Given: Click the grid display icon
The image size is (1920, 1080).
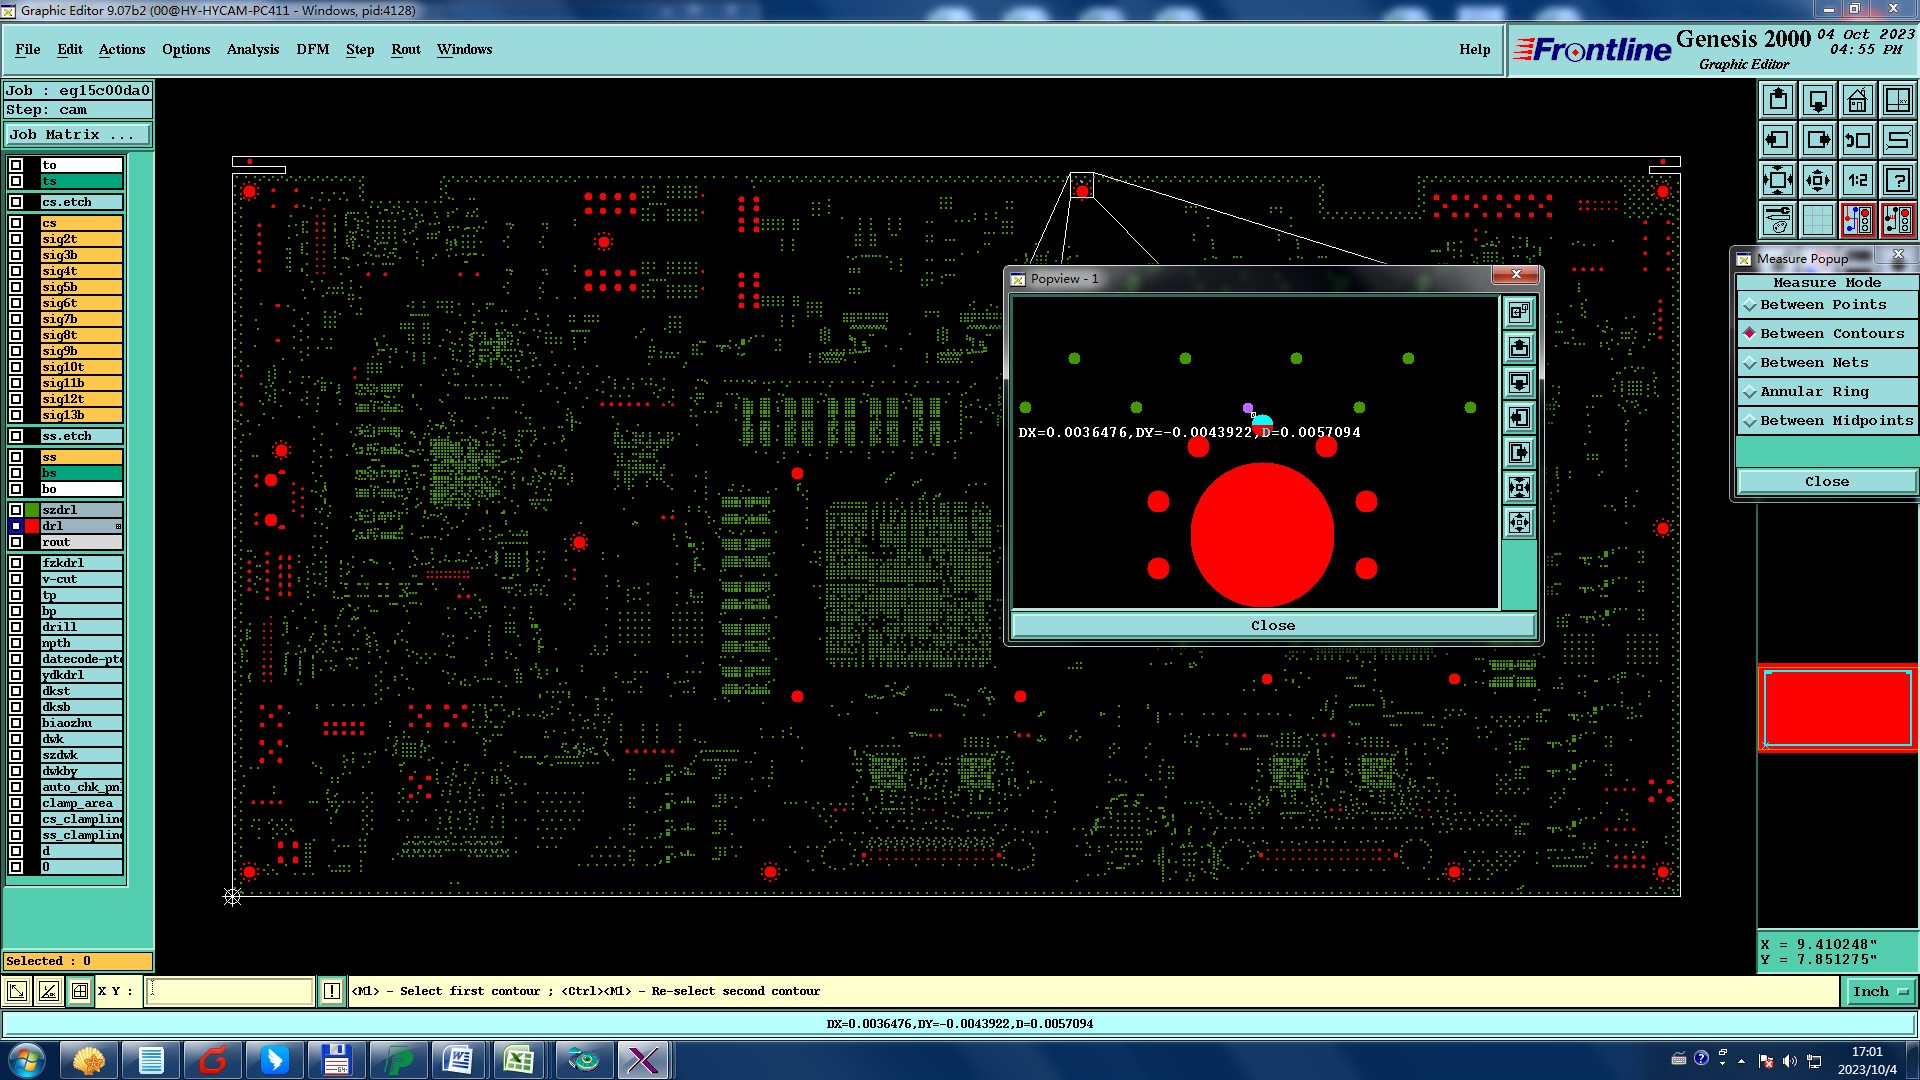Looking at the screenshot, I should click(x=1817, y=220).
